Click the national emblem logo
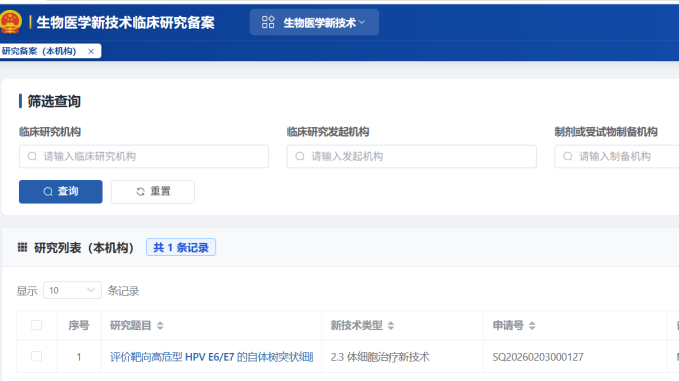Screen dimensions: 679x381 click(10, 22)
